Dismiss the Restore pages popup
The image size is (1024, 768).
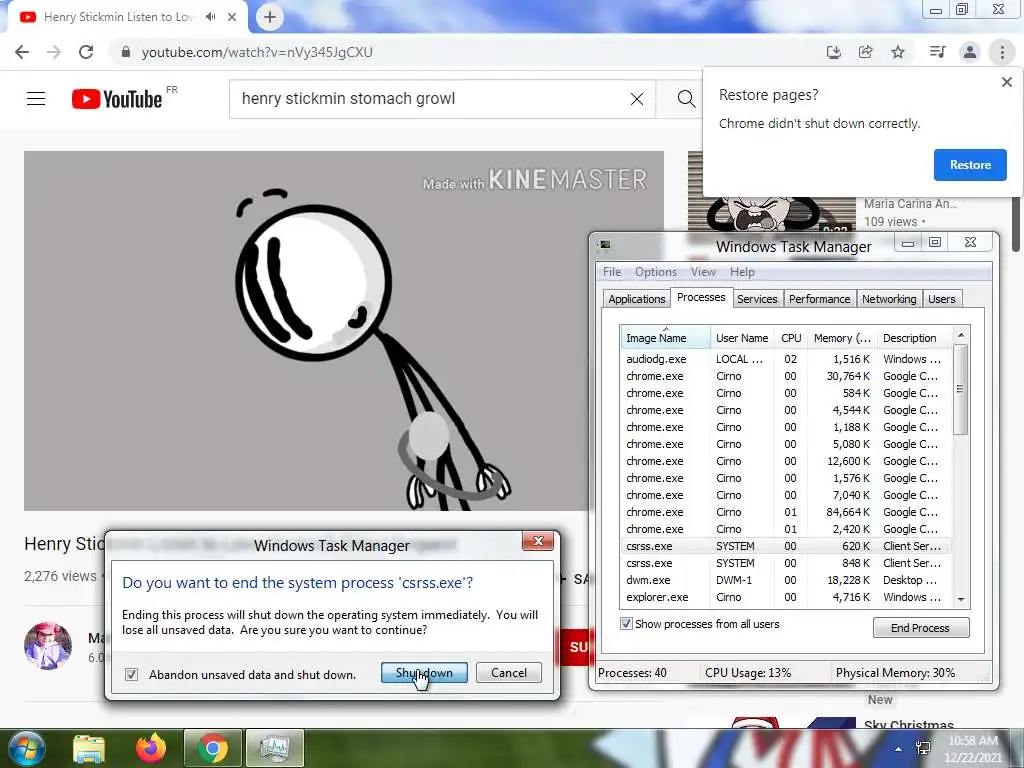(1006, 82)
